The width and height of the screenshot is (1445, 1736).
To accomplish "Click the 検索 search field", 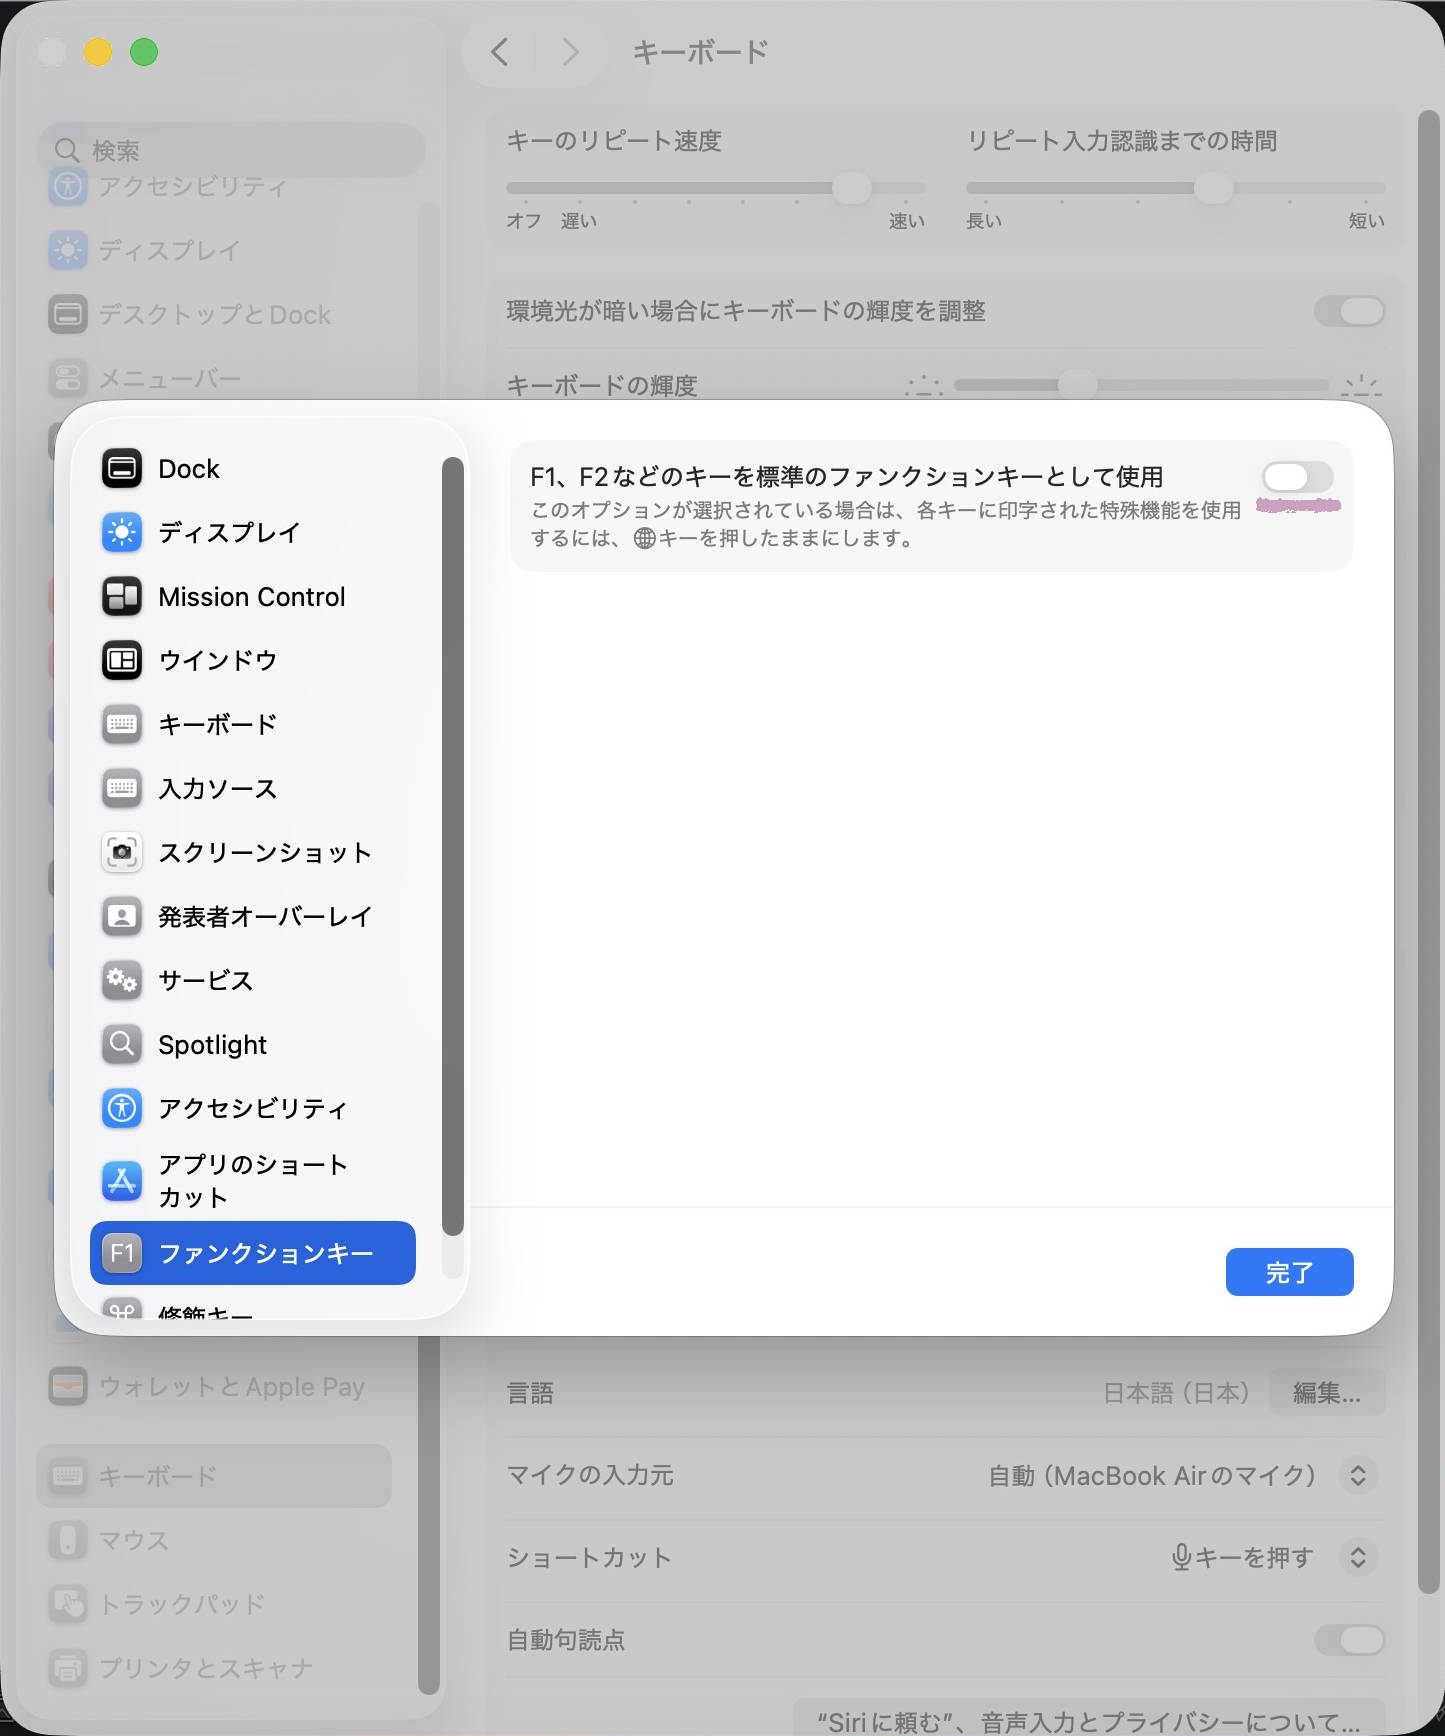I will point(232,150).
